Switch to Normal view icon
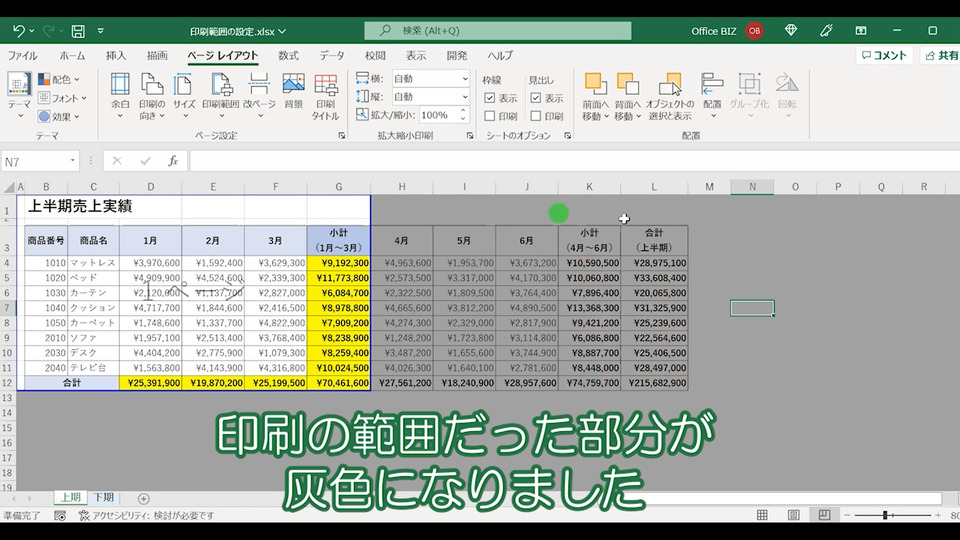Screen dimensions: 960x540 point(762,516)
